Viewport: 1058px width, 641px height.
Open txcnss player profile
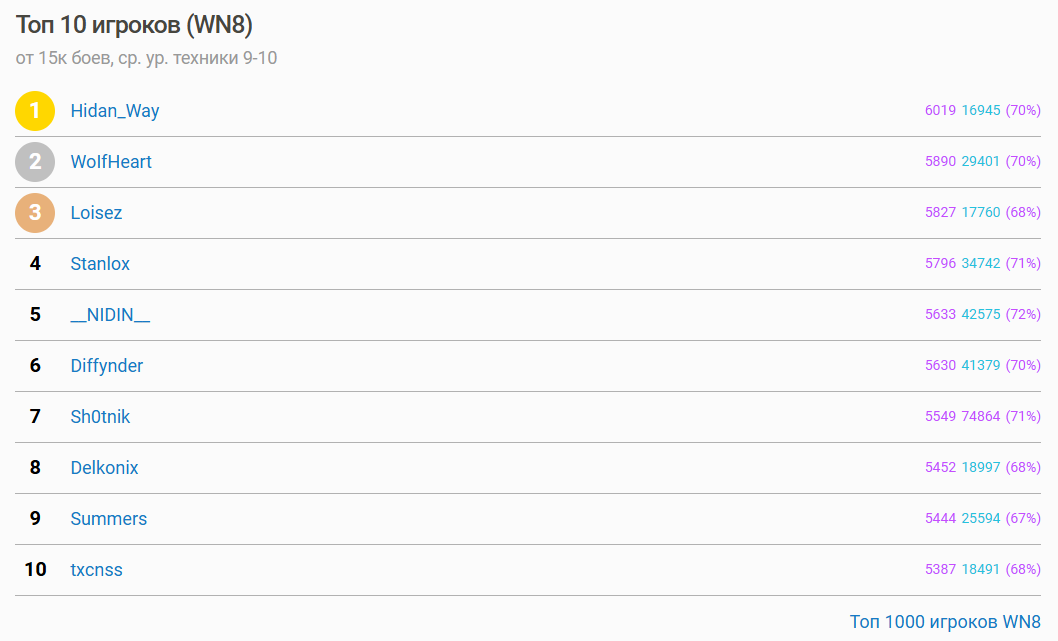pos(96,570)
